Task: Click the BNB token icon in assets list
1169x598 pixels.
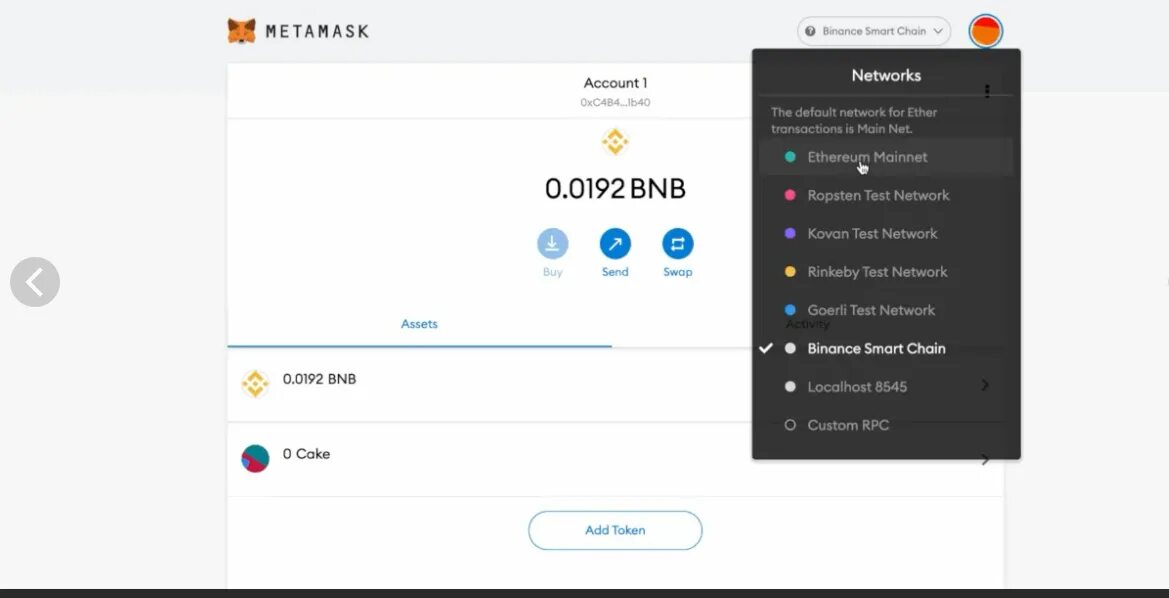Action: [x=255, y=384]
